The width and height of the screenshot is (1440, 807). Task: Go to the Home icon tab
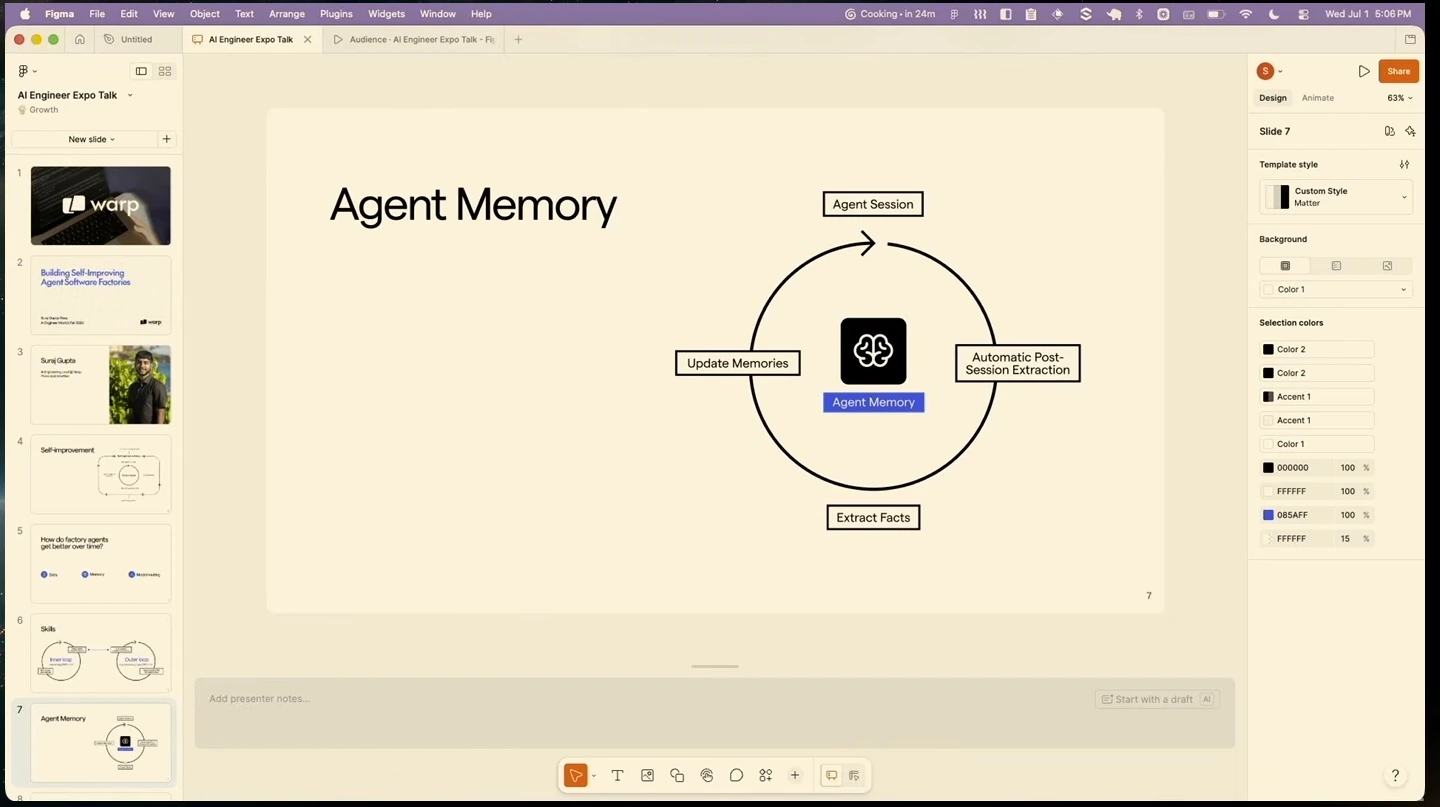tap(80, 40)
